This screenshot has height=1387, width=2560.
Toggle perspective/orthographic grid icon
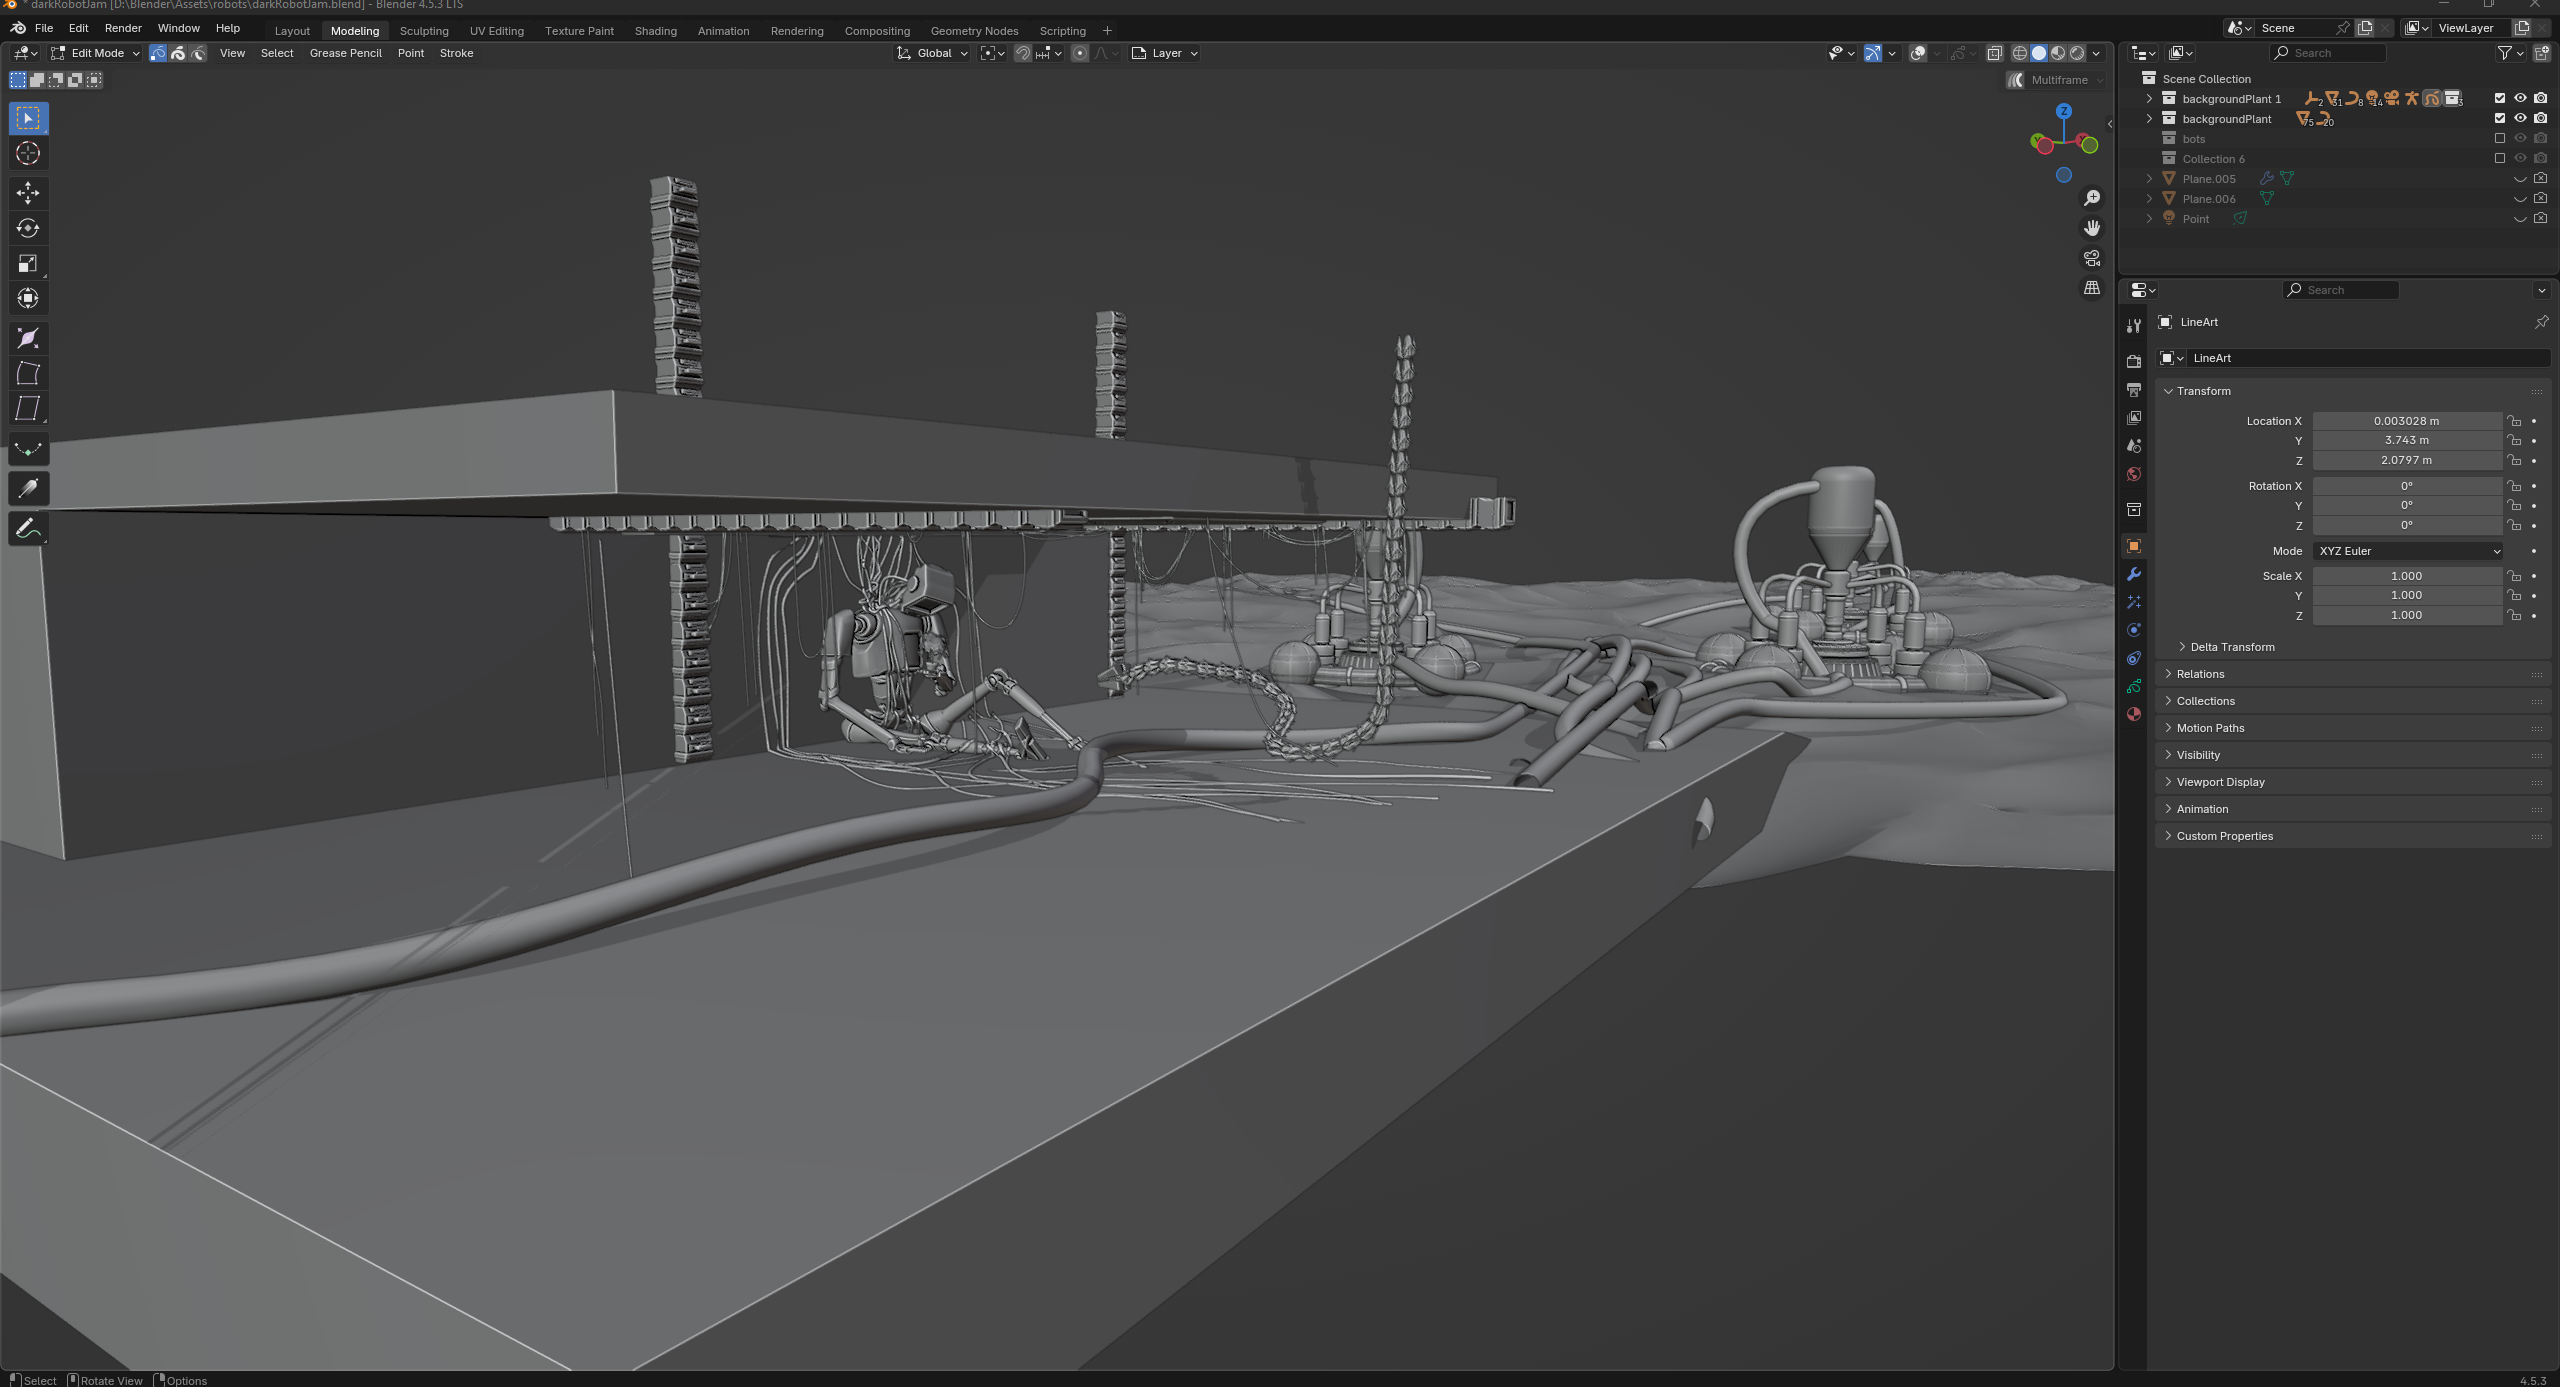(2091, 288)
